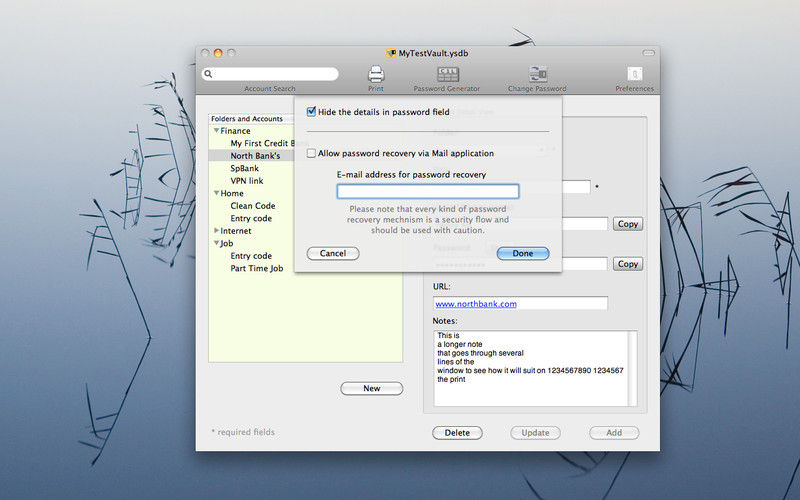Screen dimensions: 800x500
Task: Click the Print toolbar icon
Action: [376, 74]
